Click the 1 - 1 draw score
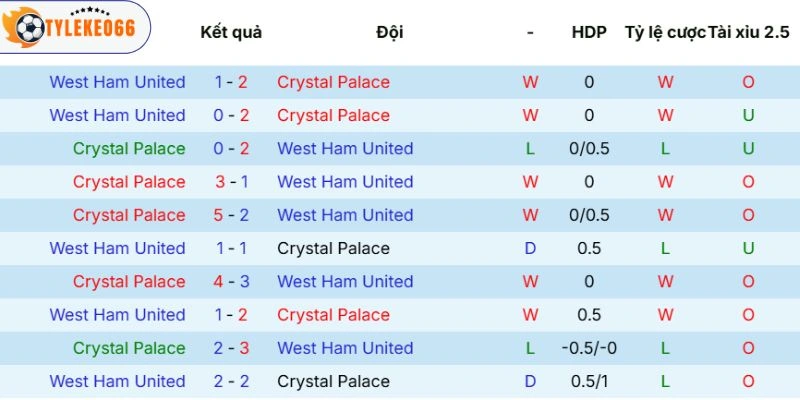The height and width of the screenshot is (400, 800). [x=231, y=248]
